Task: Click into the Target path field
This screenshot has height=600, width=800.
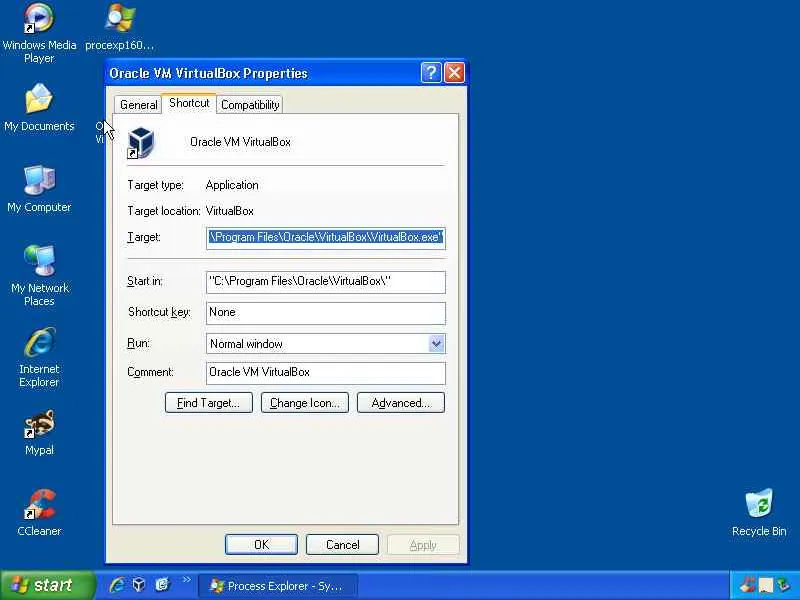Action: pos(326,238)
